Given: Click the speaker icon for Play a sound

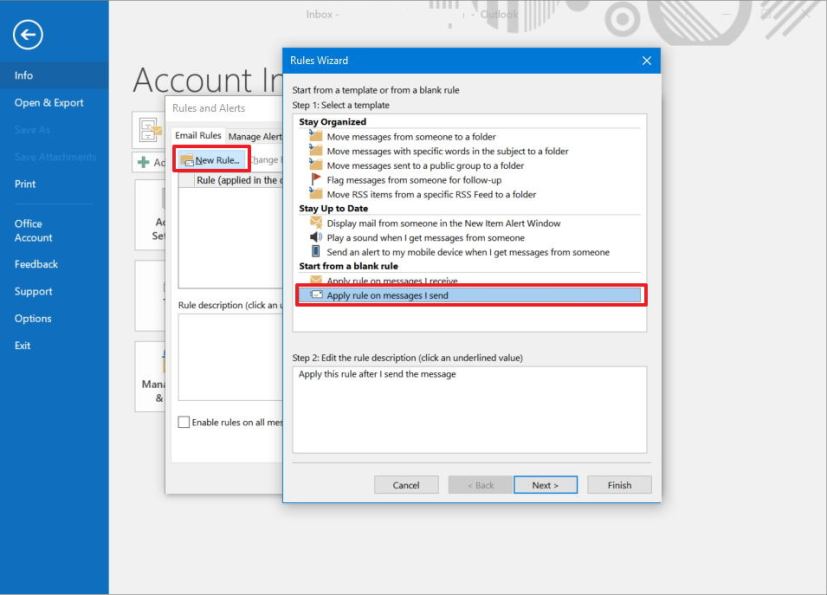Looking at the screenshot, I should pyautogui.click(x=316, y=236).
